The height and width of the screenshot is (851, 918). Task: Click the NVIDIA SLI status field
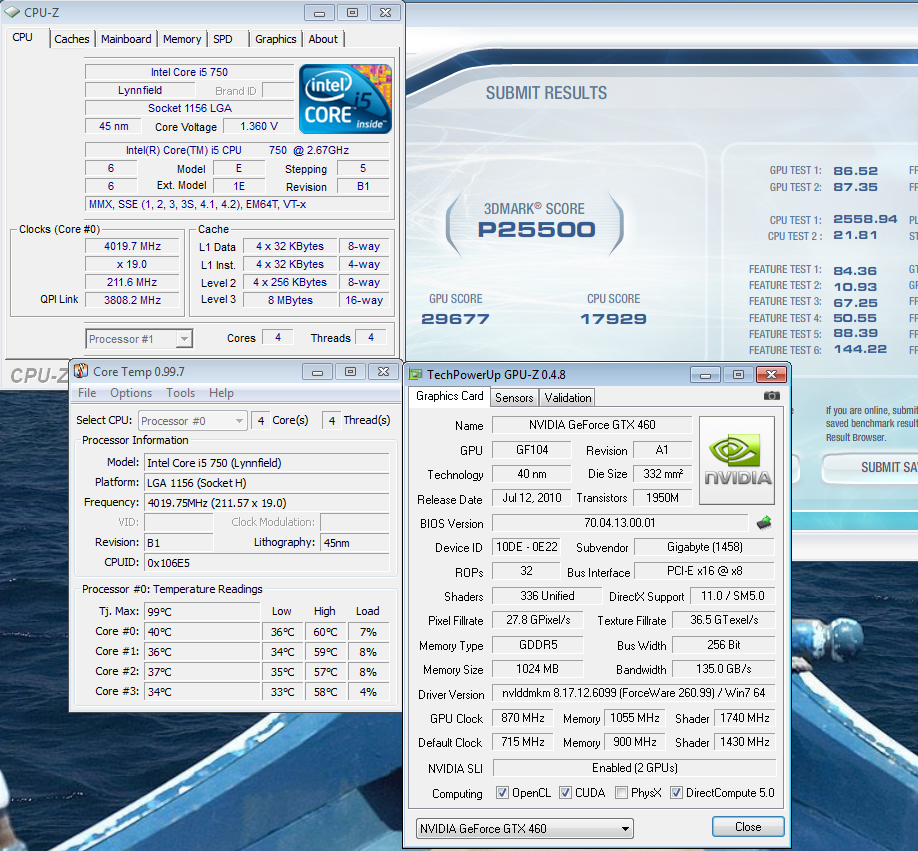pos(635,768)
